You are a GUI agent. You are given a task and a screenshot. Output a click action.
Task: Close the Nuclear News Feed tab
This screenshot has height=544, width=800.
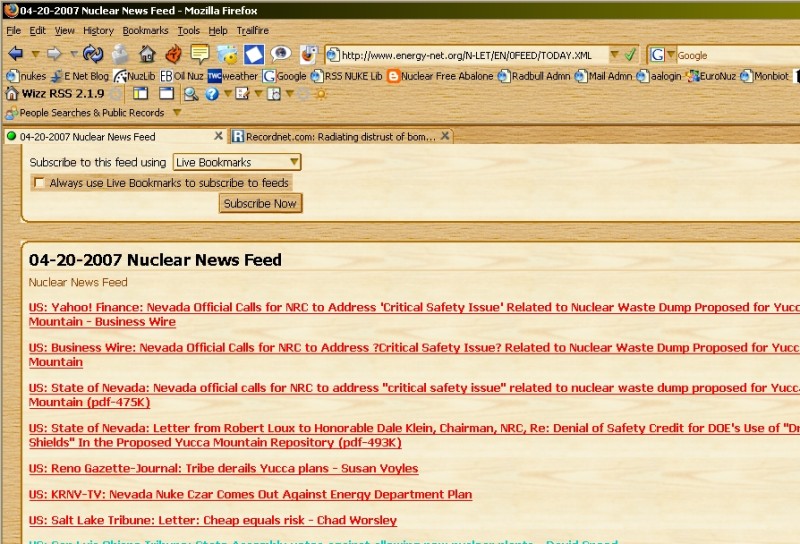[218, 136]
